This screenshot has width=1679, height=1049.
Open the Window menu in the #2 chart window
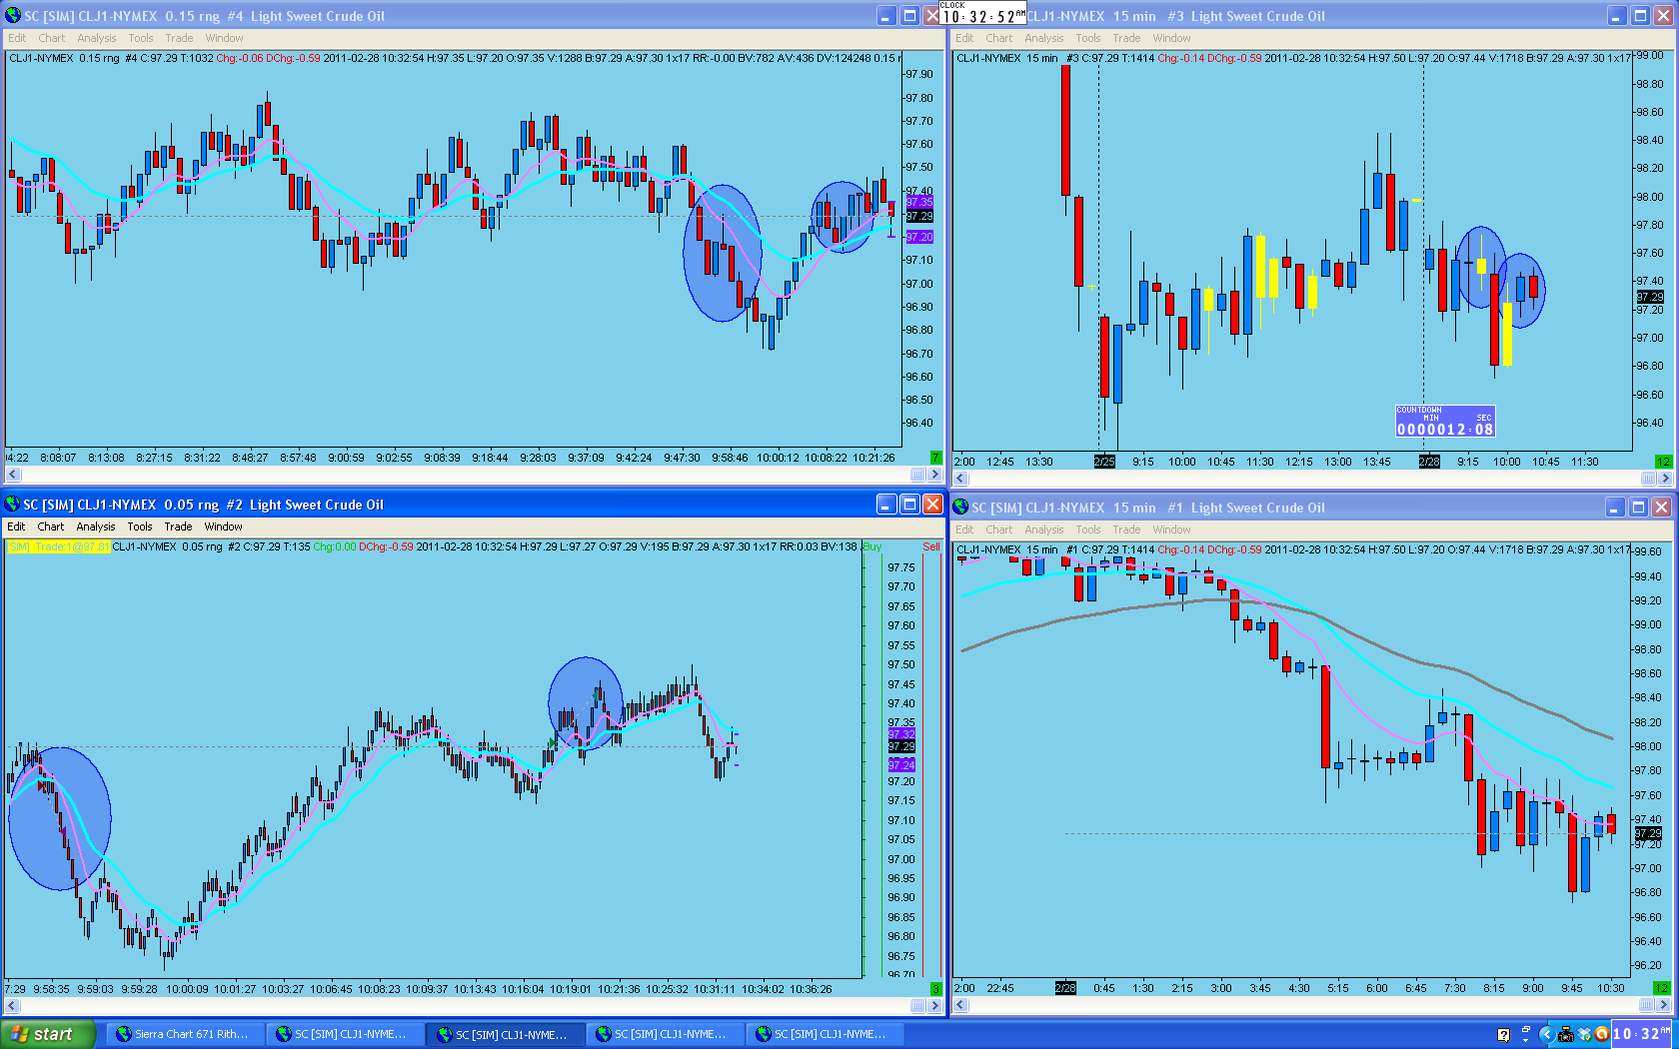(x=223, y=527)
